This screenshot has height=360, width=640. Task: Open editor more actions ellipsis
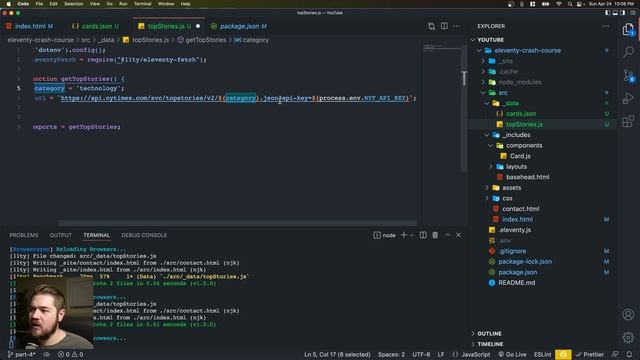tap(456, 26)
